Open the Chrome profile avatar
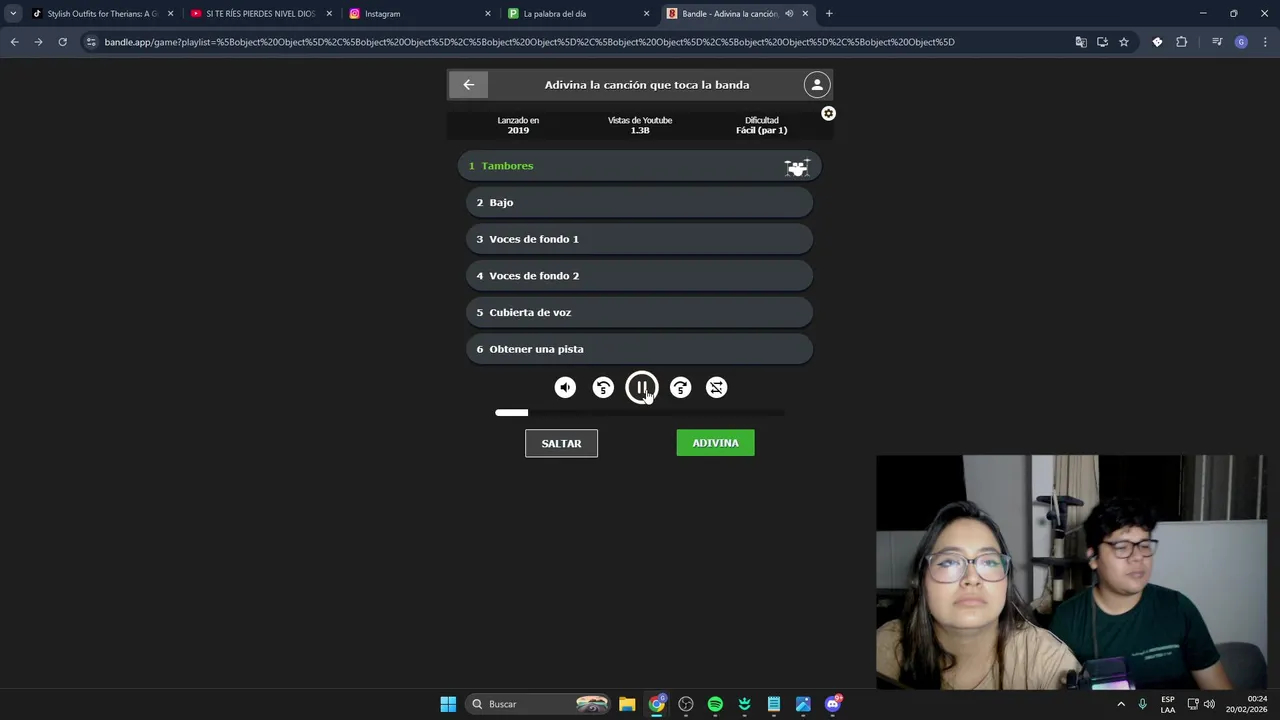Image resolution: width=1280 pixels, height=720 pixels. click(x=1241, y=42)
